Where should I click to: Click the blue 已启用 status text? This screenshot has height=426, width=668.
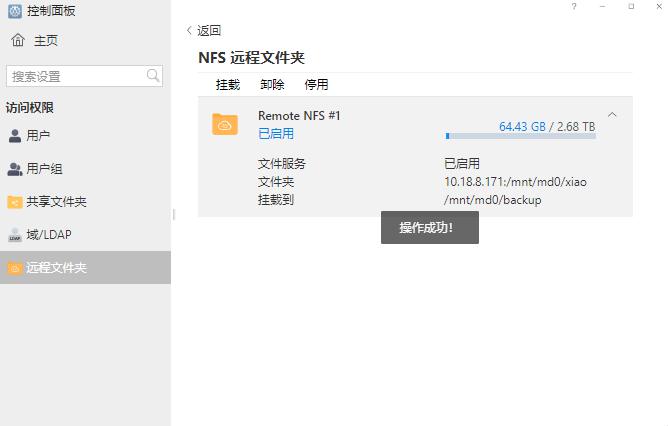coord(276,134)
